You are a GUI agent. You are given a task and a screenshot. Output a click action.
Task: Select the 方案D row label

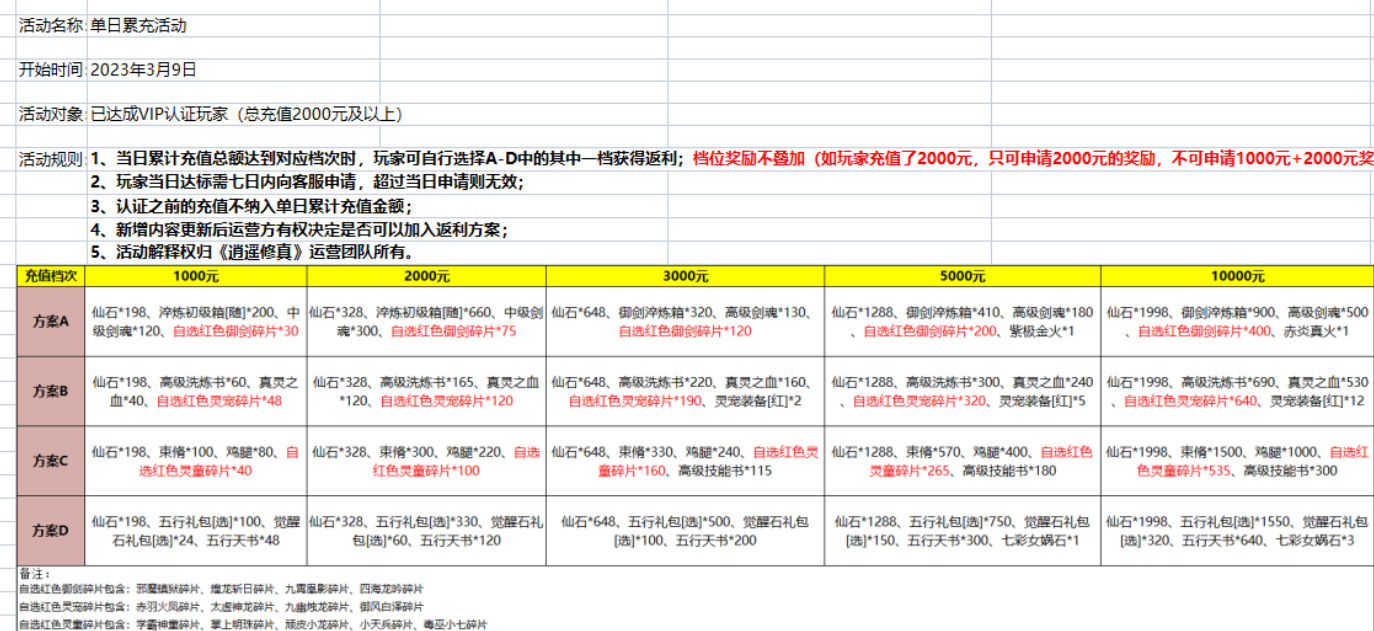click(51, 531)
